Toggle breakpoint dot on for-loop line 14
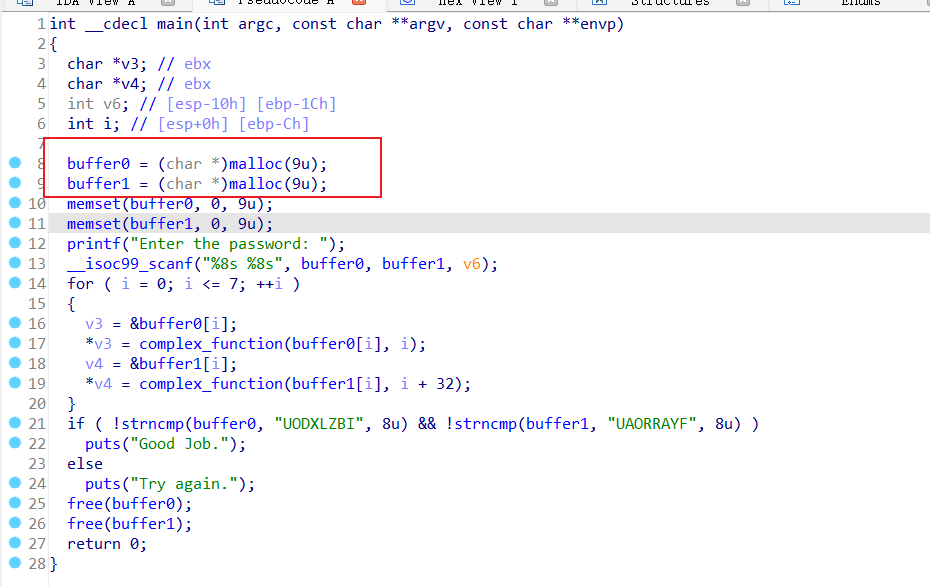 tap(15, 283)
